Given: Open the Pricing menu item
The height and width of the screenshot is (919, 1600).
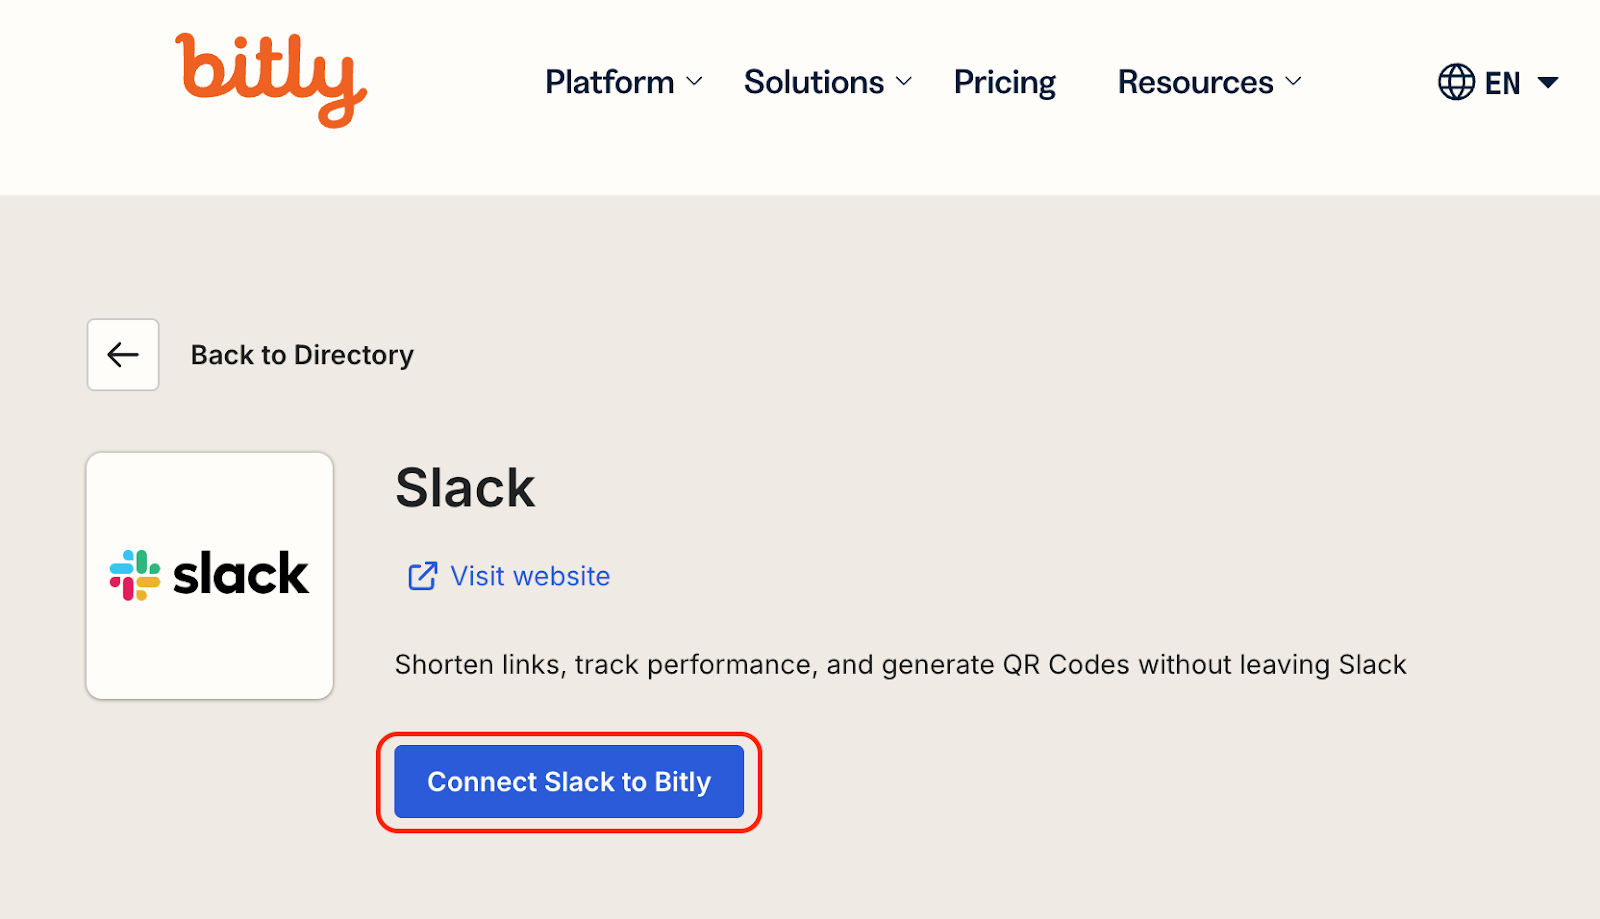Looking at the screenshot, I should (x=1004, y=82).
